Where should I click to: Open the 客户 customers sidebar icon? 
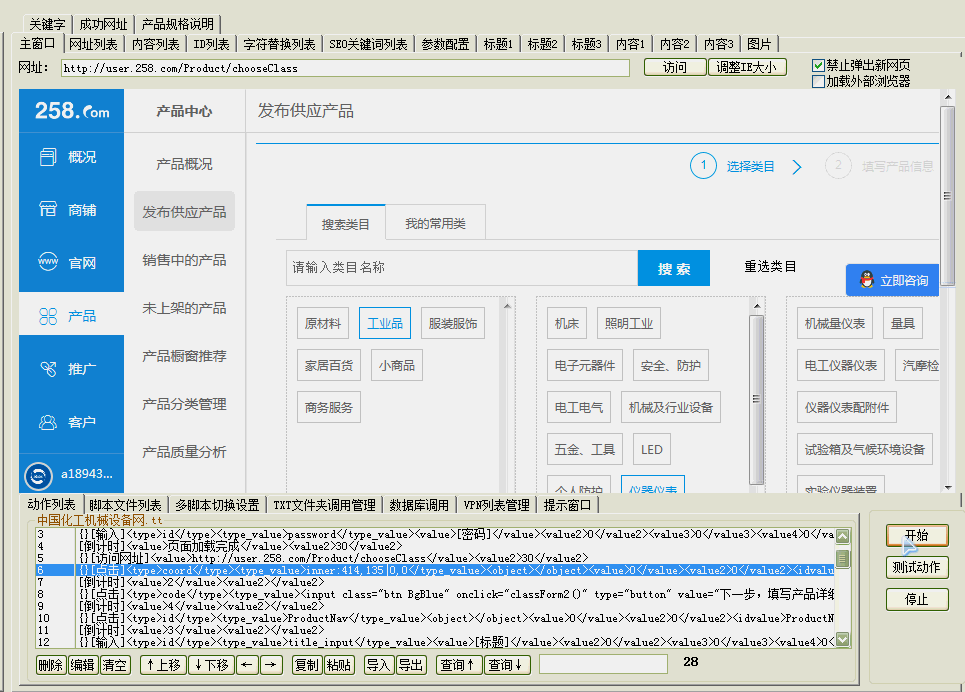[48, 422]
